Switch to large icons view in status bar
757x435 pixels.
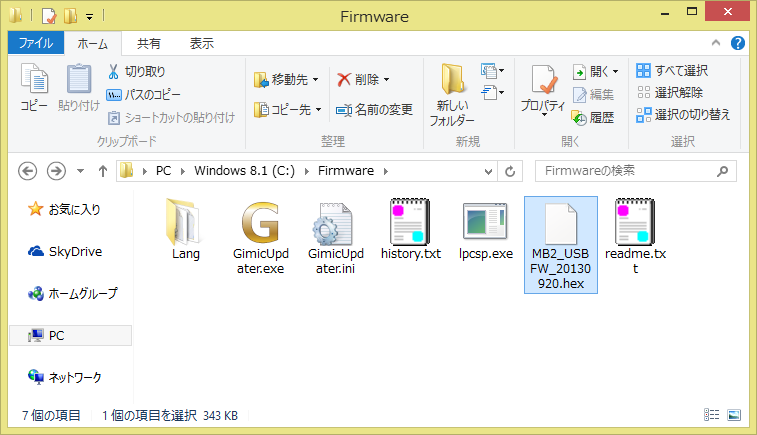[734, 414]
